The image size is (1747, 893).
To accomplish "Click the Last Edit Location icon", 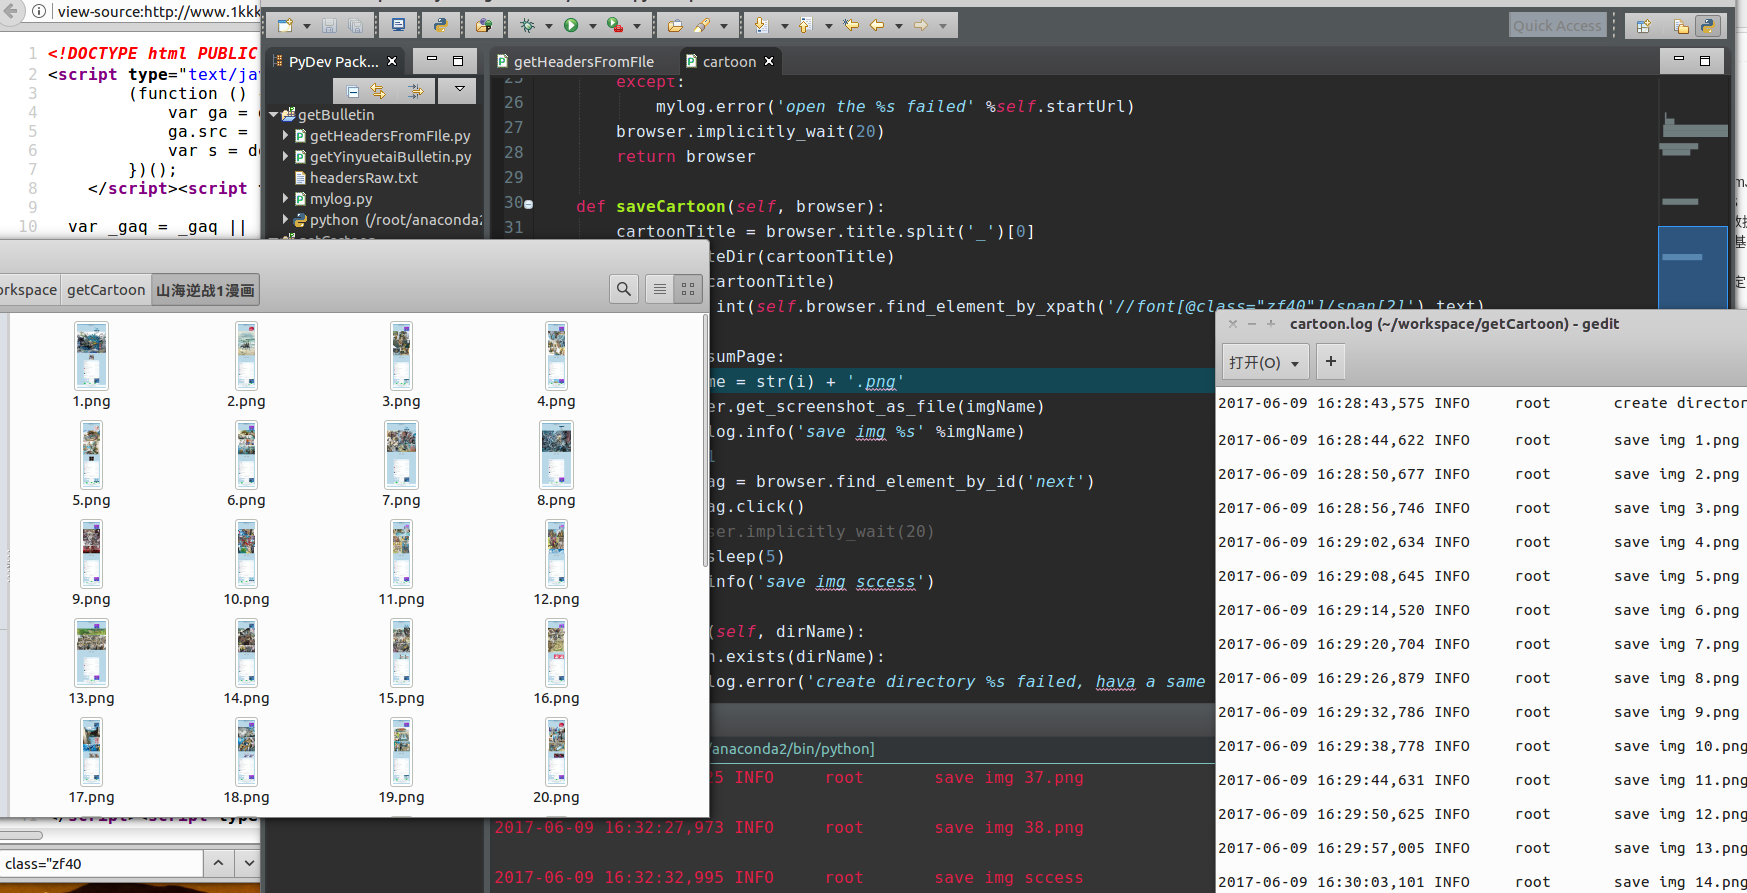I will pyautogui.click(x=851, y=25).
